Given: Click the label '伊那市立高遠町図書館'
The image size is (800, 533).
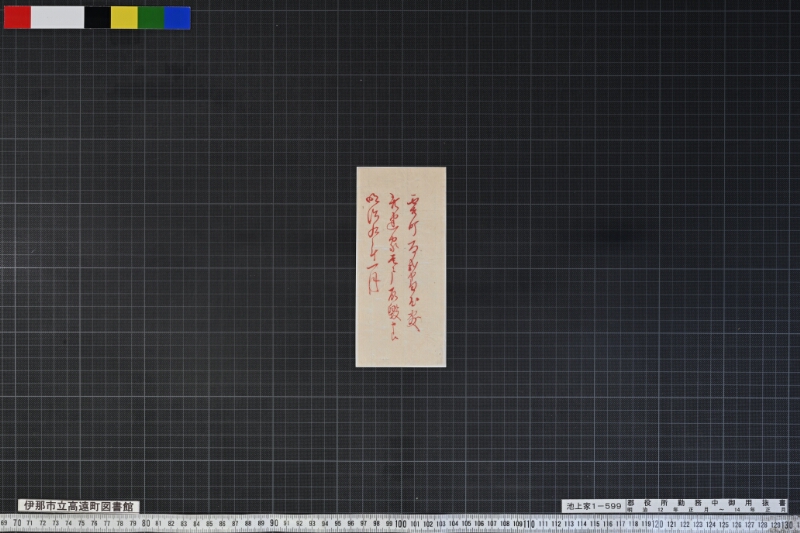Looking at the screenshot, I should tap(79, 506).
